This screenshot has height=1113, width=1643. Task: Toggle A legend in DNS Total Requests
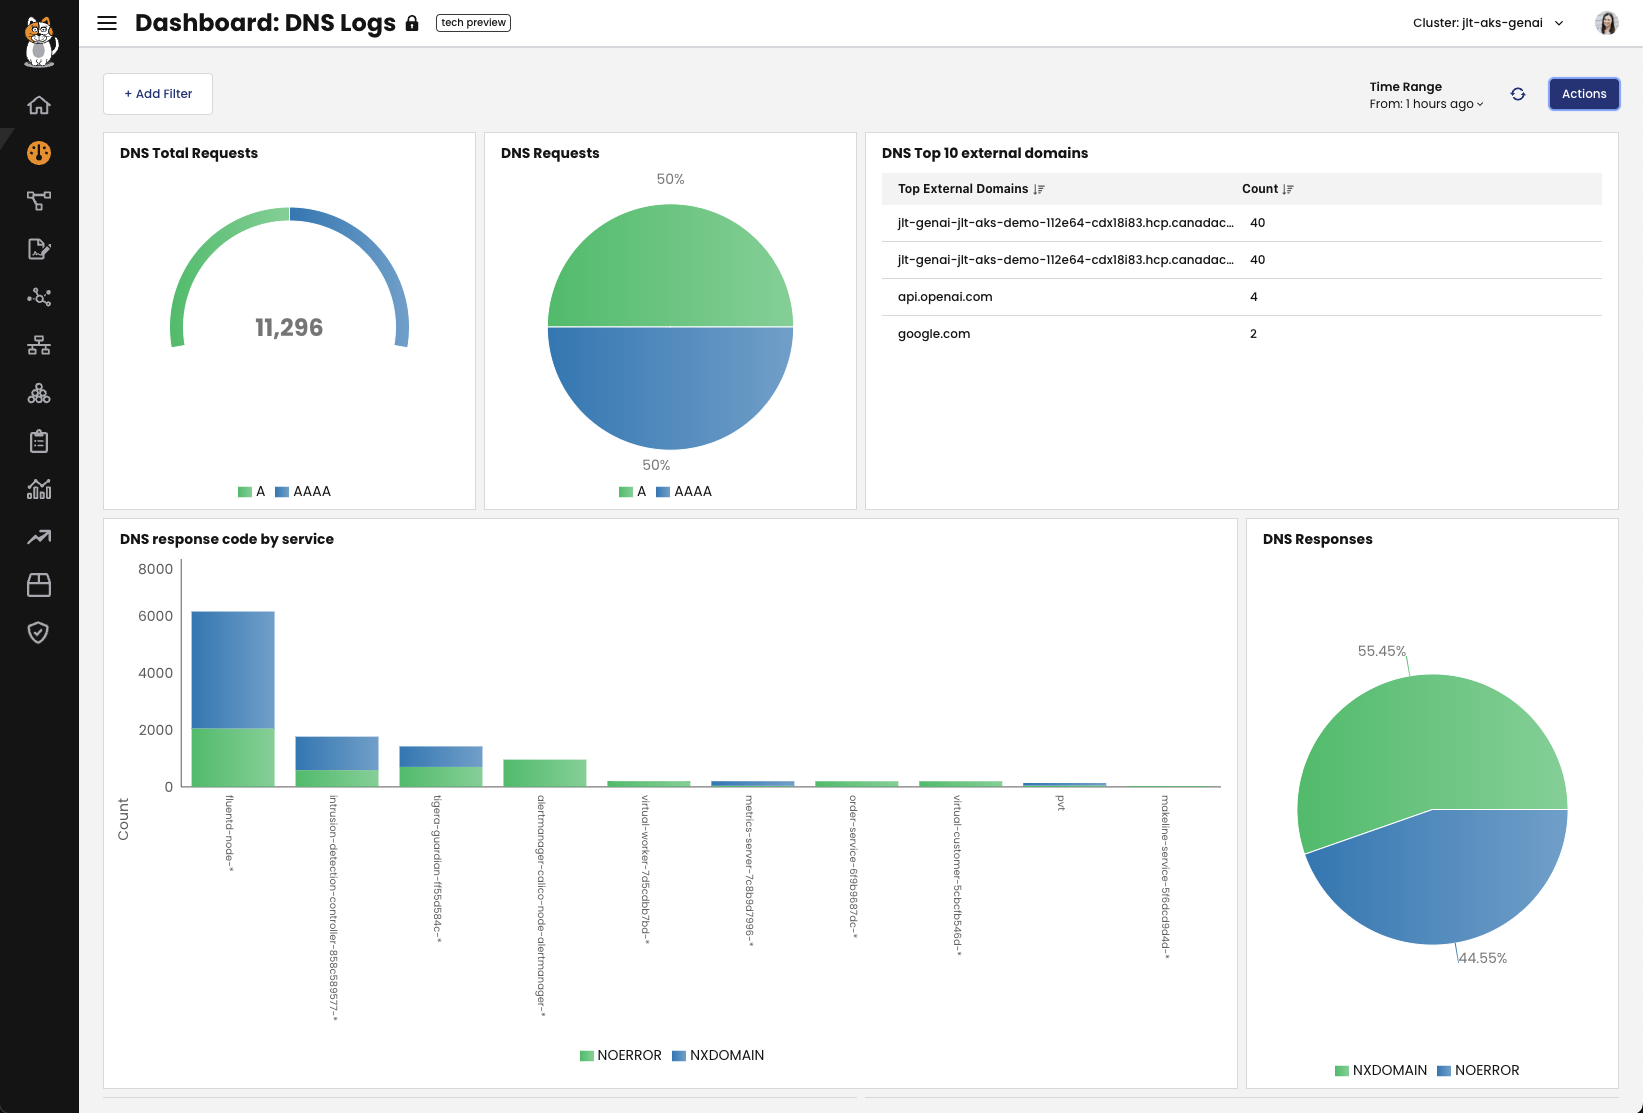coord(252,491)
